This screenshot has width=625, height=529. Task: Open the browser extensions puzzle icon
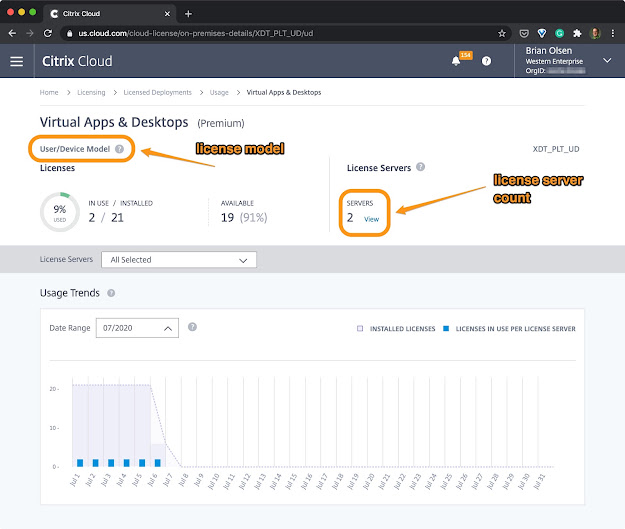pos(577,33)
